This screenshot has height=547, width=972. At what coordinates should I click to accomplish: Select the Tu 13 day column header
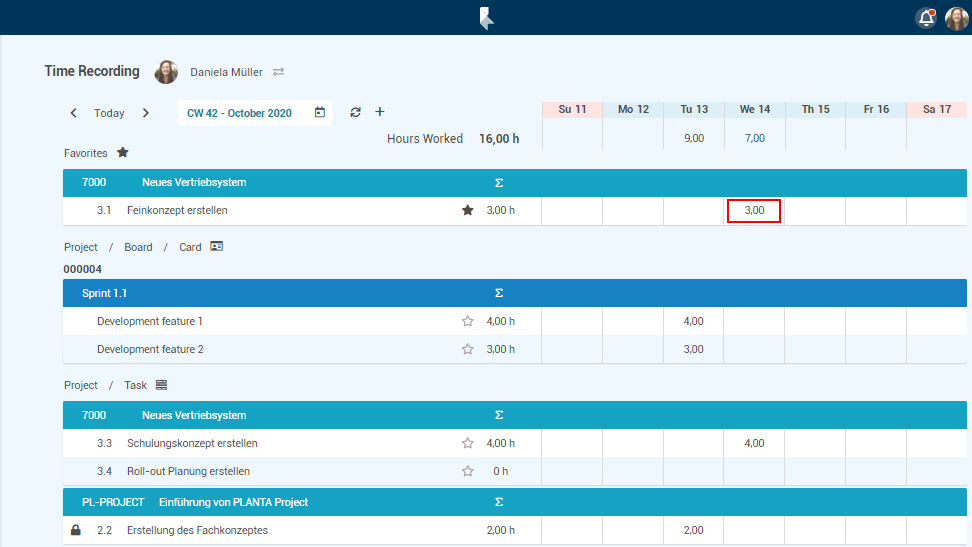(694, 109)
